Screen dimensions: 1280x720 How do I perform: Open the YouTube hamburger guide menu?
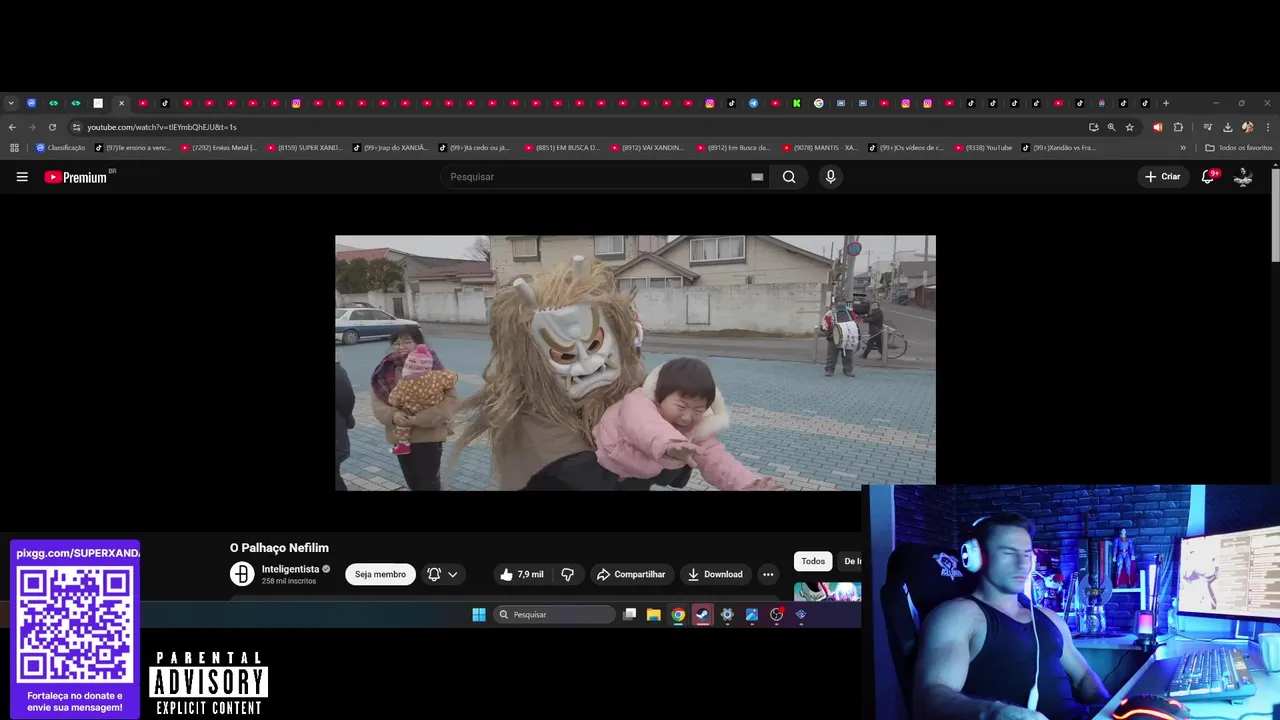click(22, 177)
